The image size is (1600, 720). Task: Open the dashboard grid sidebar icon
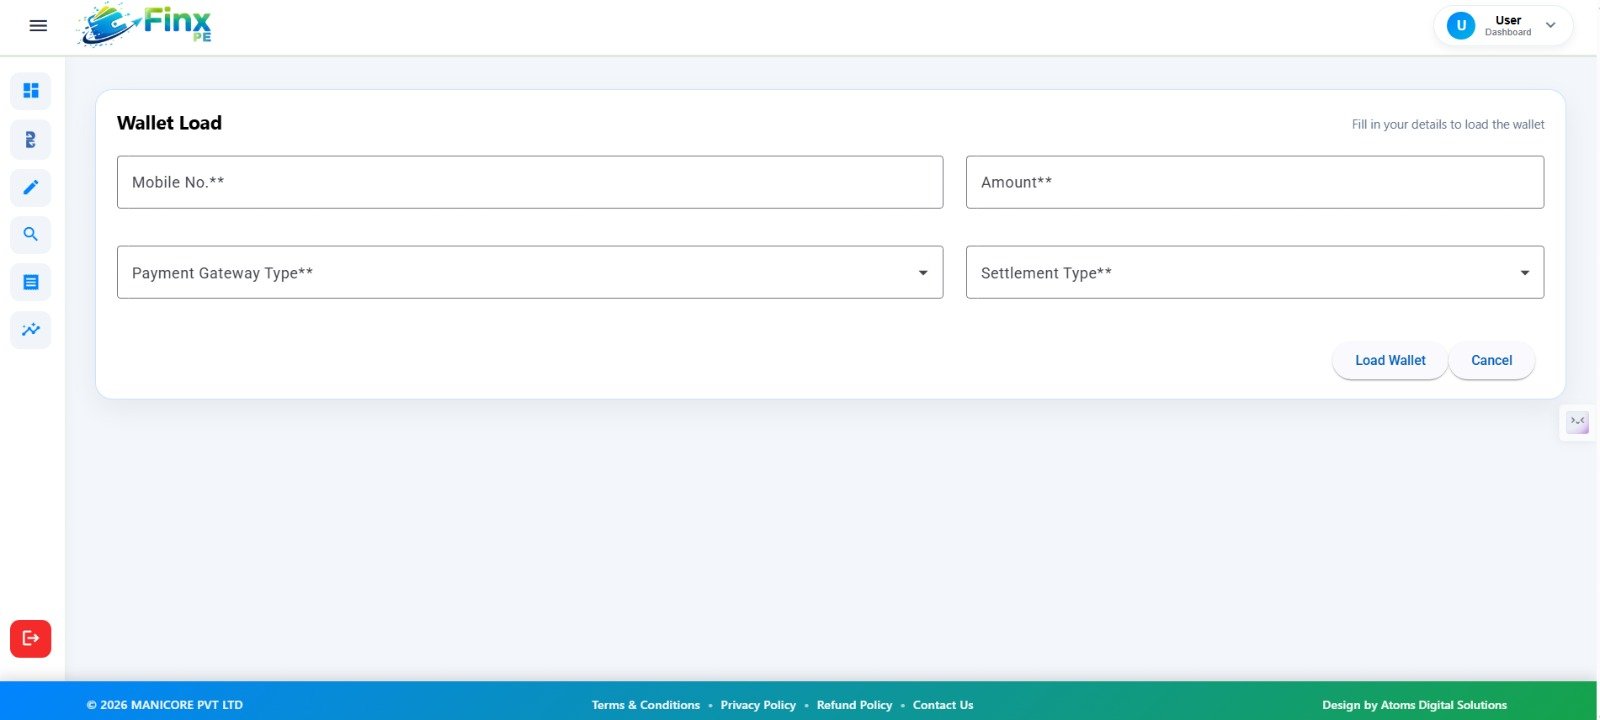(x=31, y=90)
